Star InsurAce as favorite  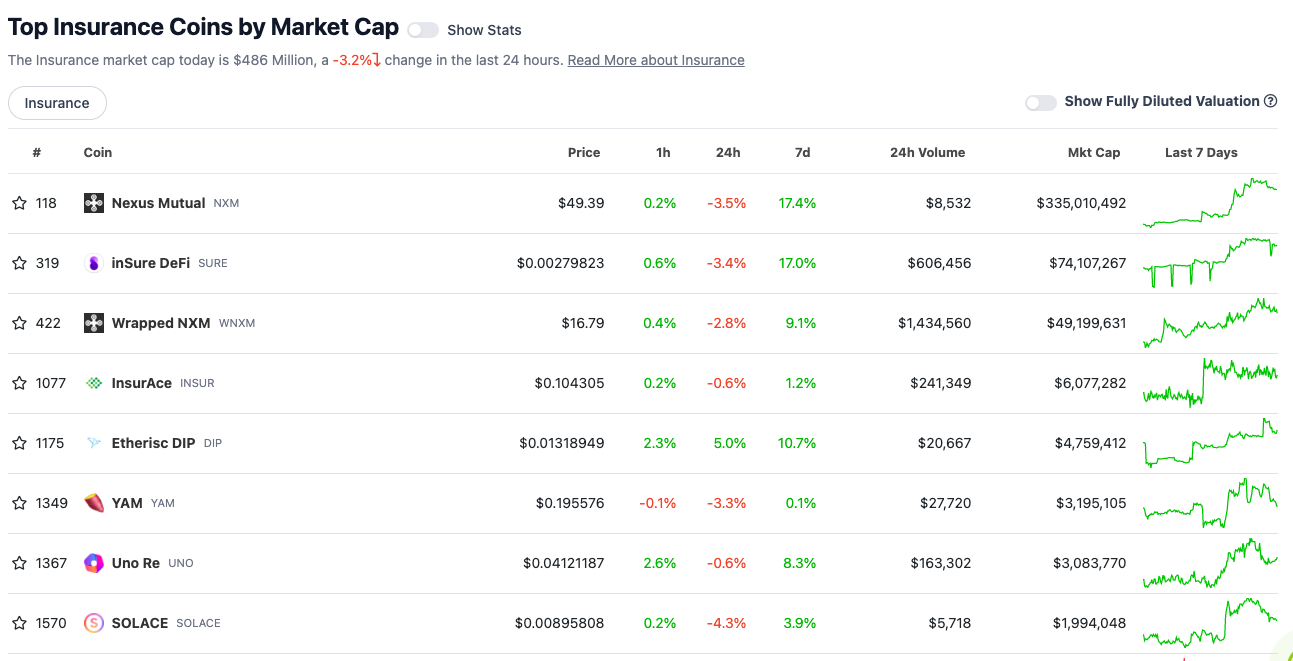click(19, 383)
